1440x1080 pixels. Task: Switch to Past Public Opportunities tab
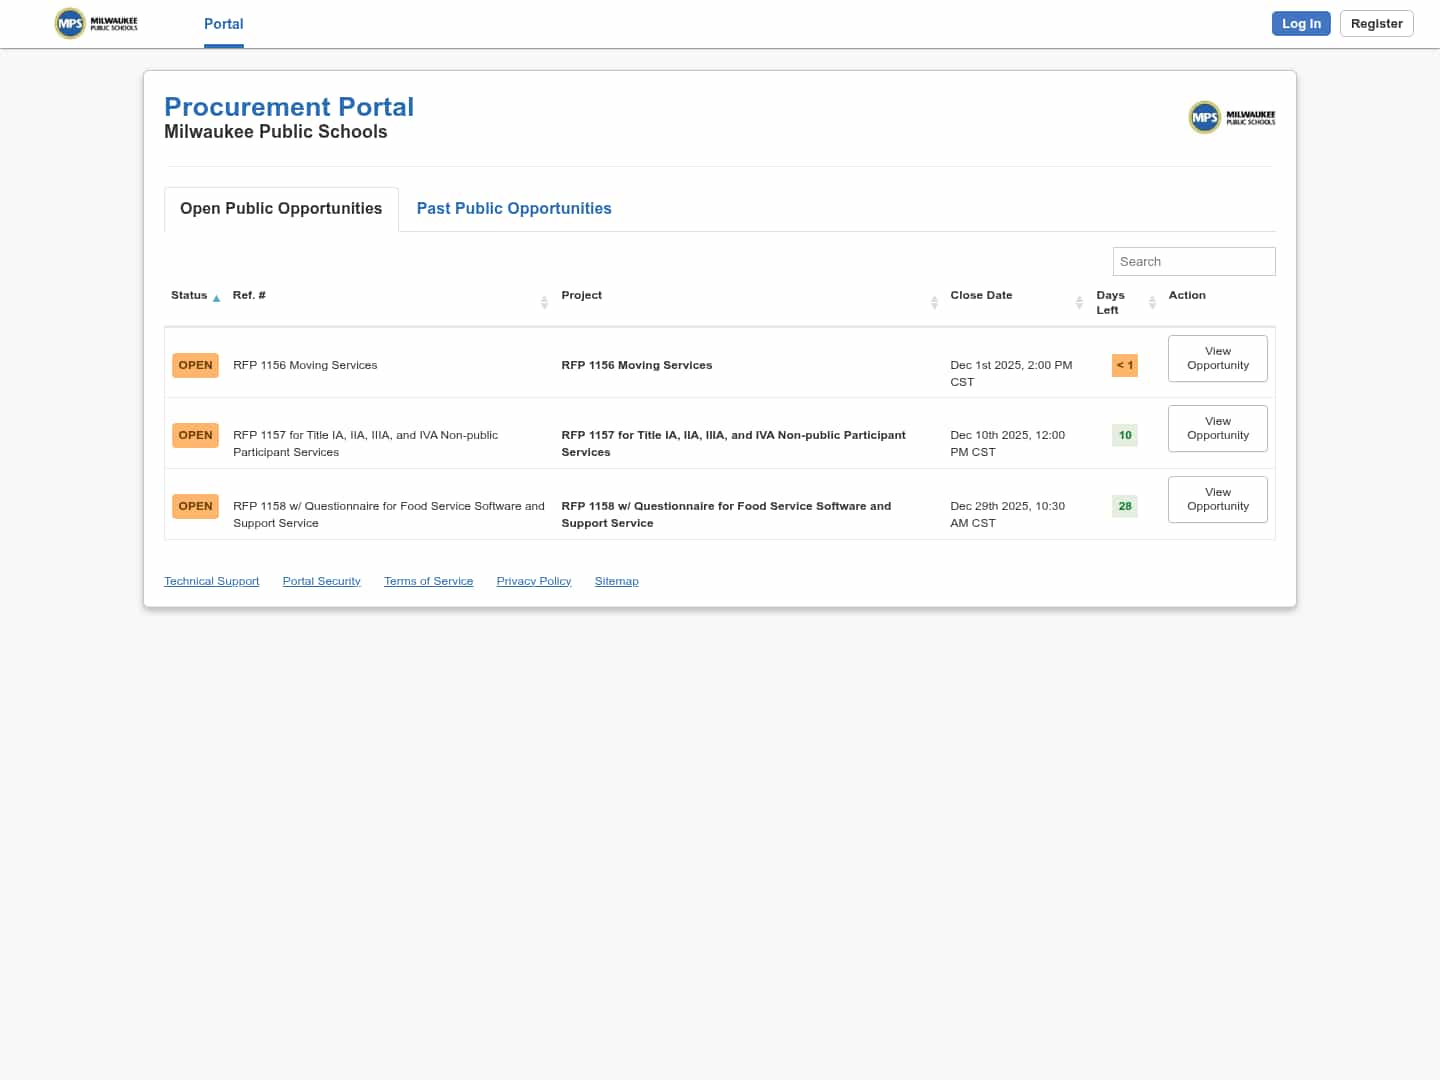(x=514, y=208)
